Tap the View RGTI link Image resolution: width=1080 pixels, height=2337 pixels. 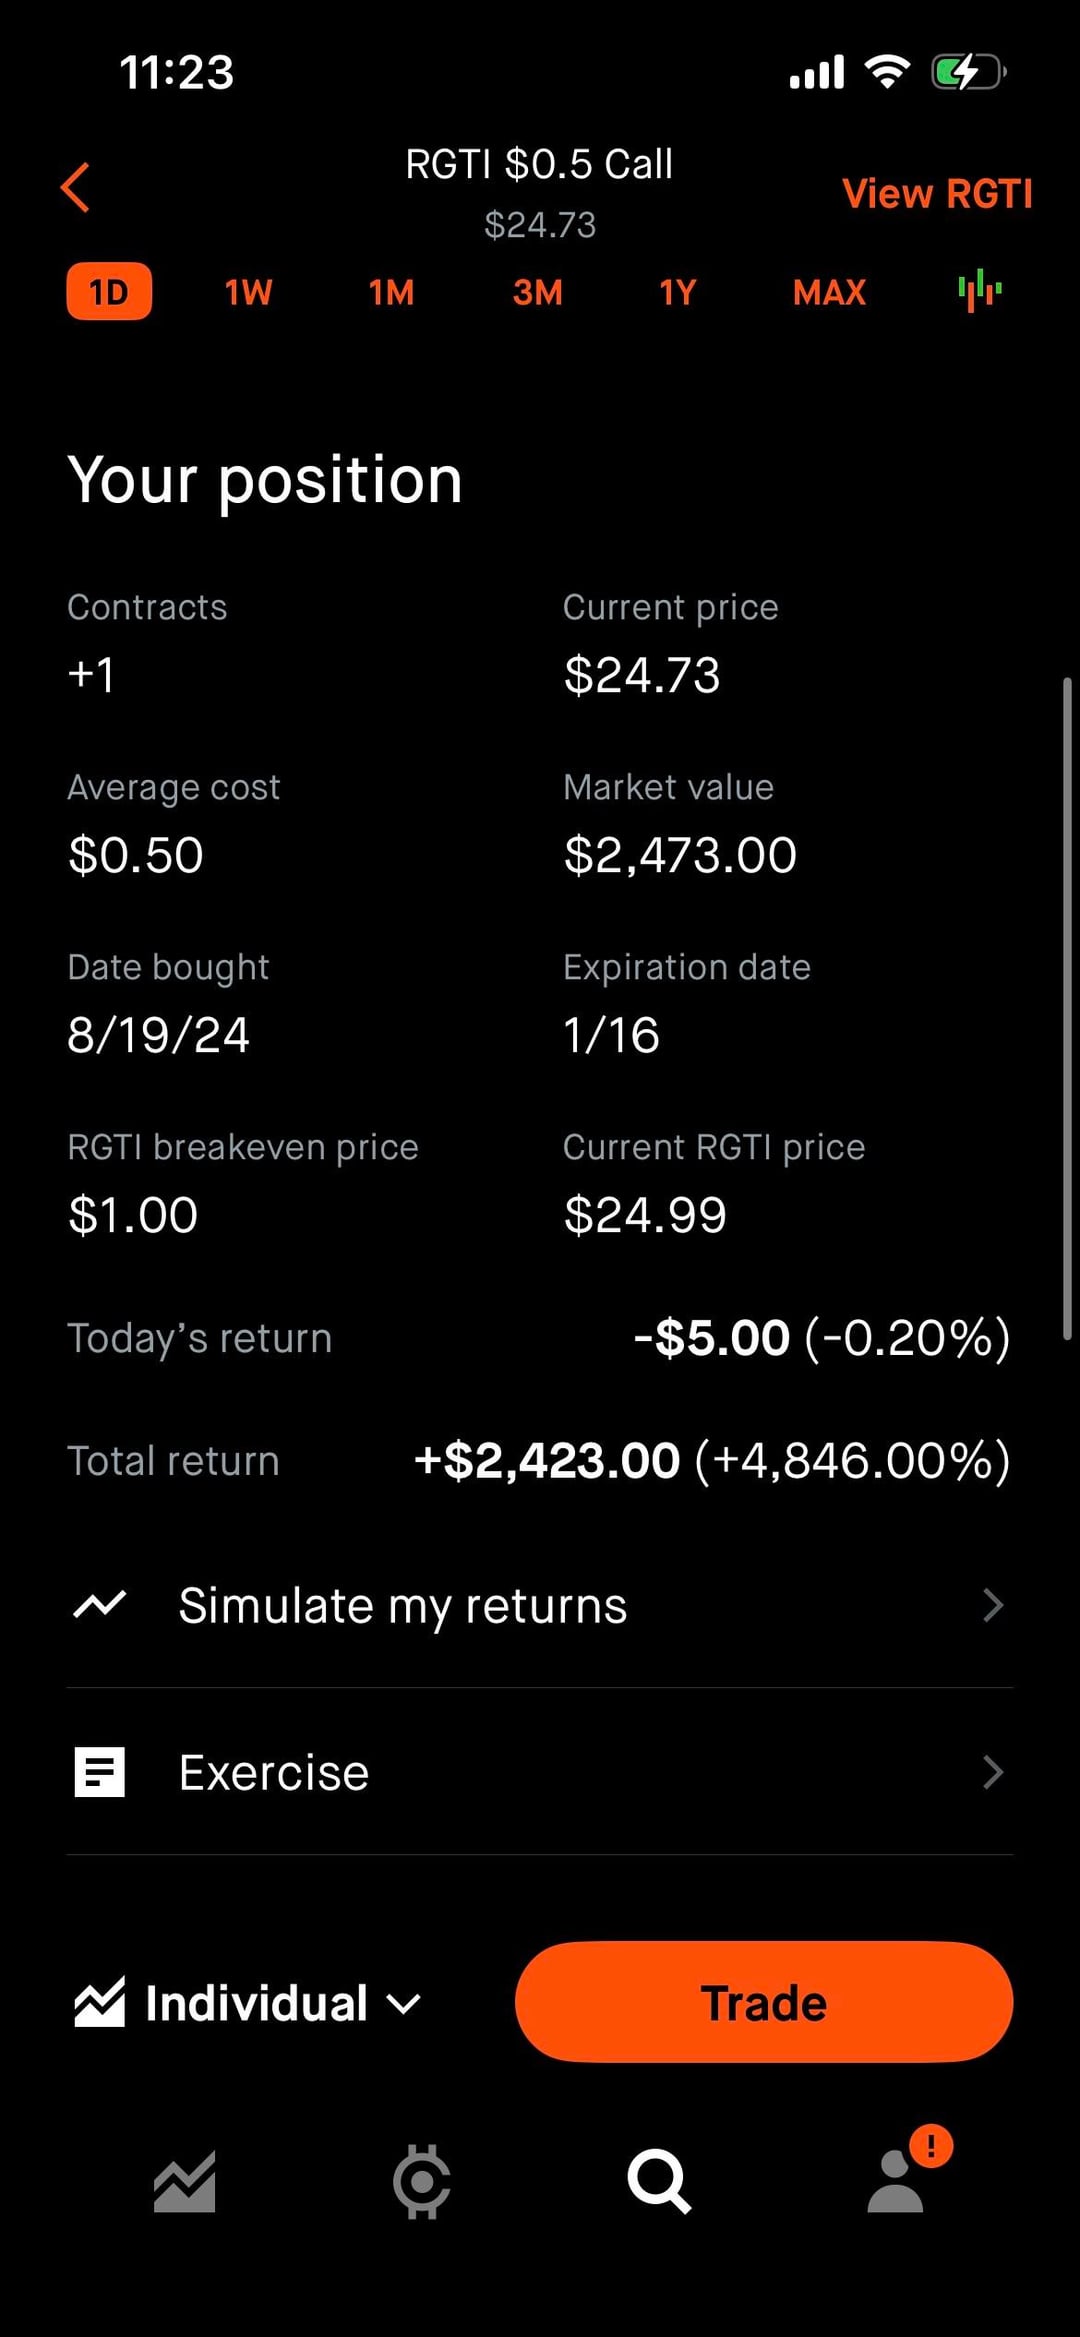pos(936,193)
